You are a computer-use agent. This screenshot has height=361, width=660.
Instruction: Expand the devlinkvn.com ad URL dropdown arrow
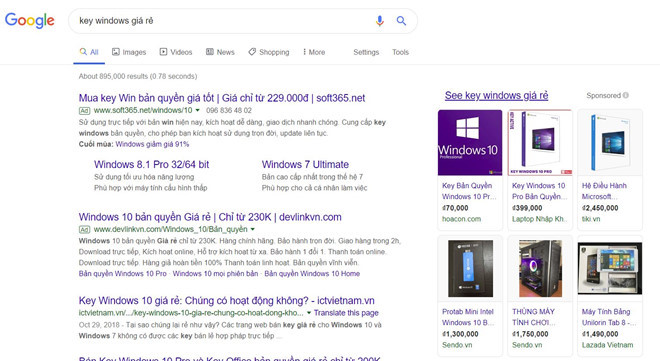click(253, 229)
